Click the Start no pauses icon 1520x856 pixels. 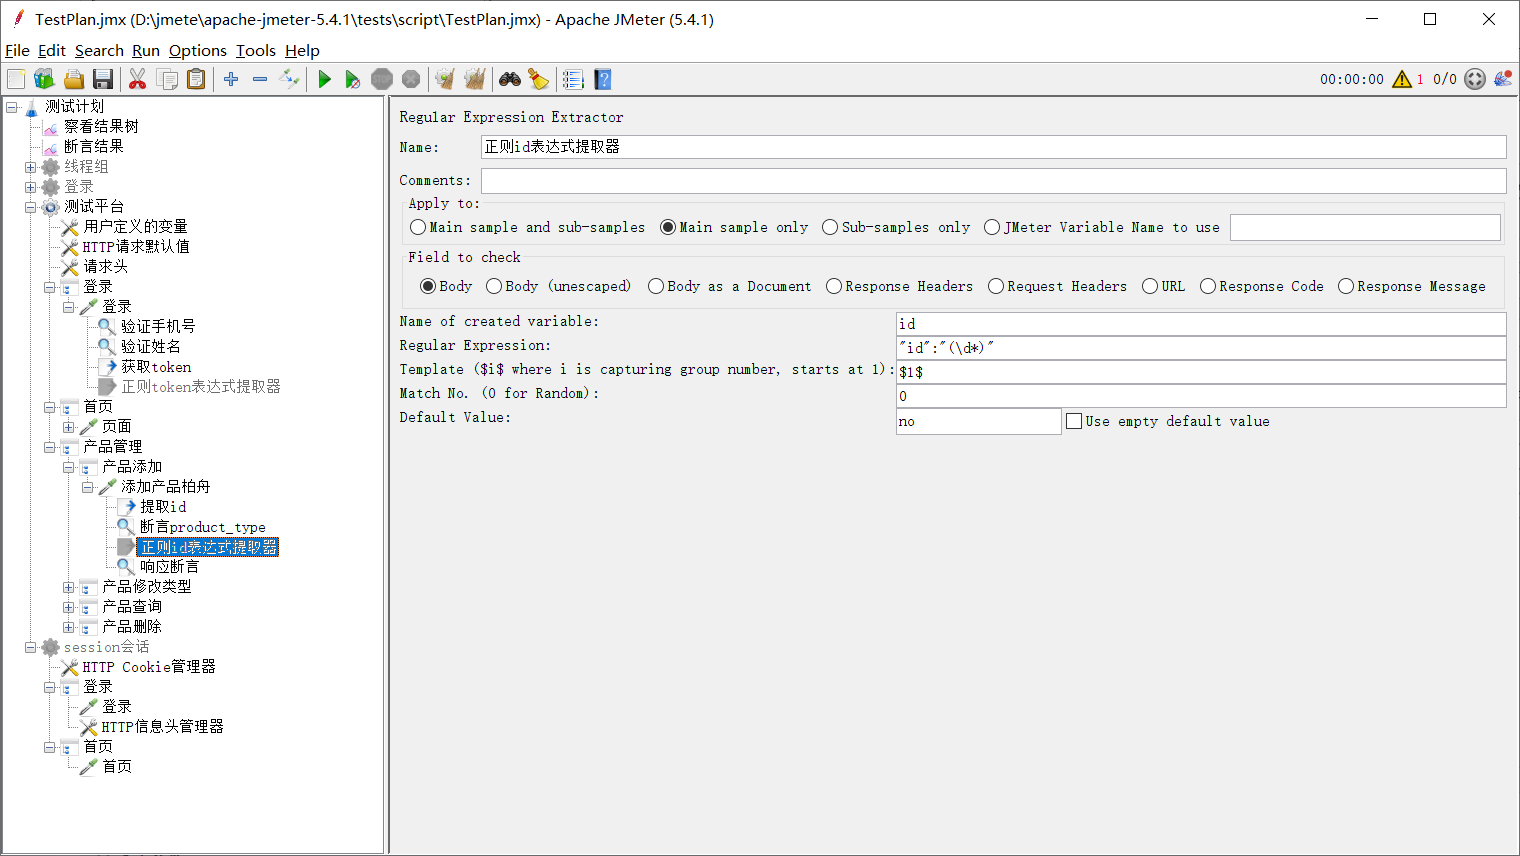coord(353,79)
